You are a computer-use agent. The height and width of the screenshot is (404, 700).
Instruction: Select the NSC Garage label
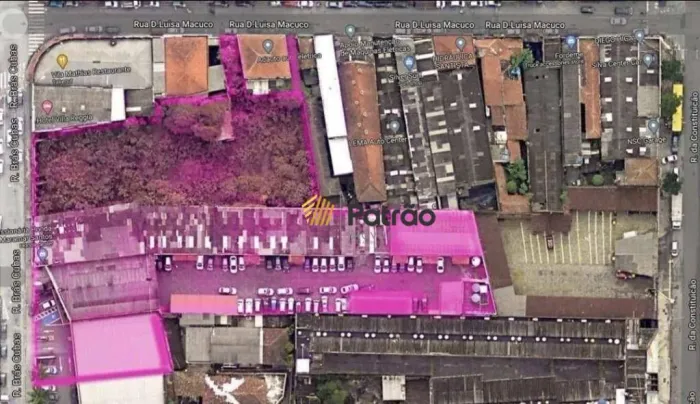(x=646, y=140)
